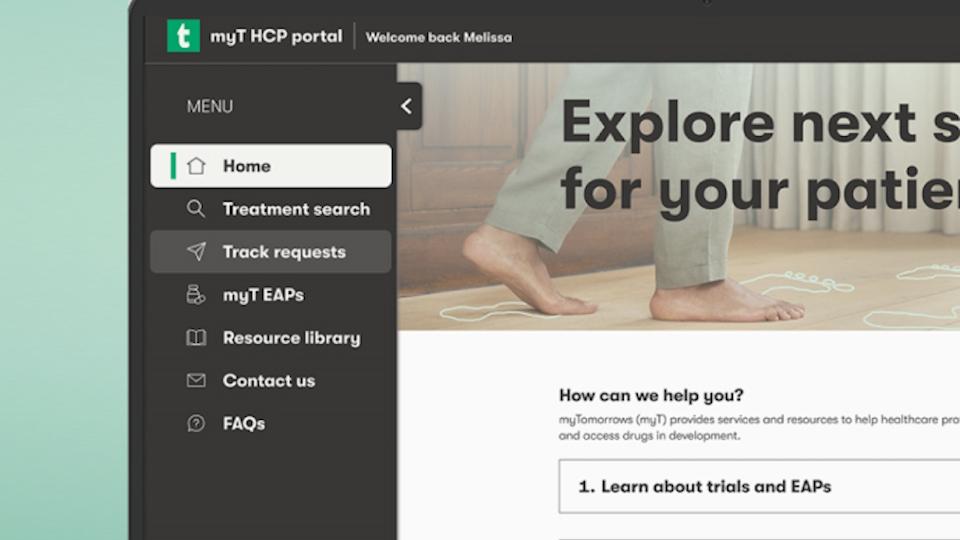The width and height of the screenshot is (960, 540).
Task: Click the paper plane icon for Track requests
Action: pos(196,252)
